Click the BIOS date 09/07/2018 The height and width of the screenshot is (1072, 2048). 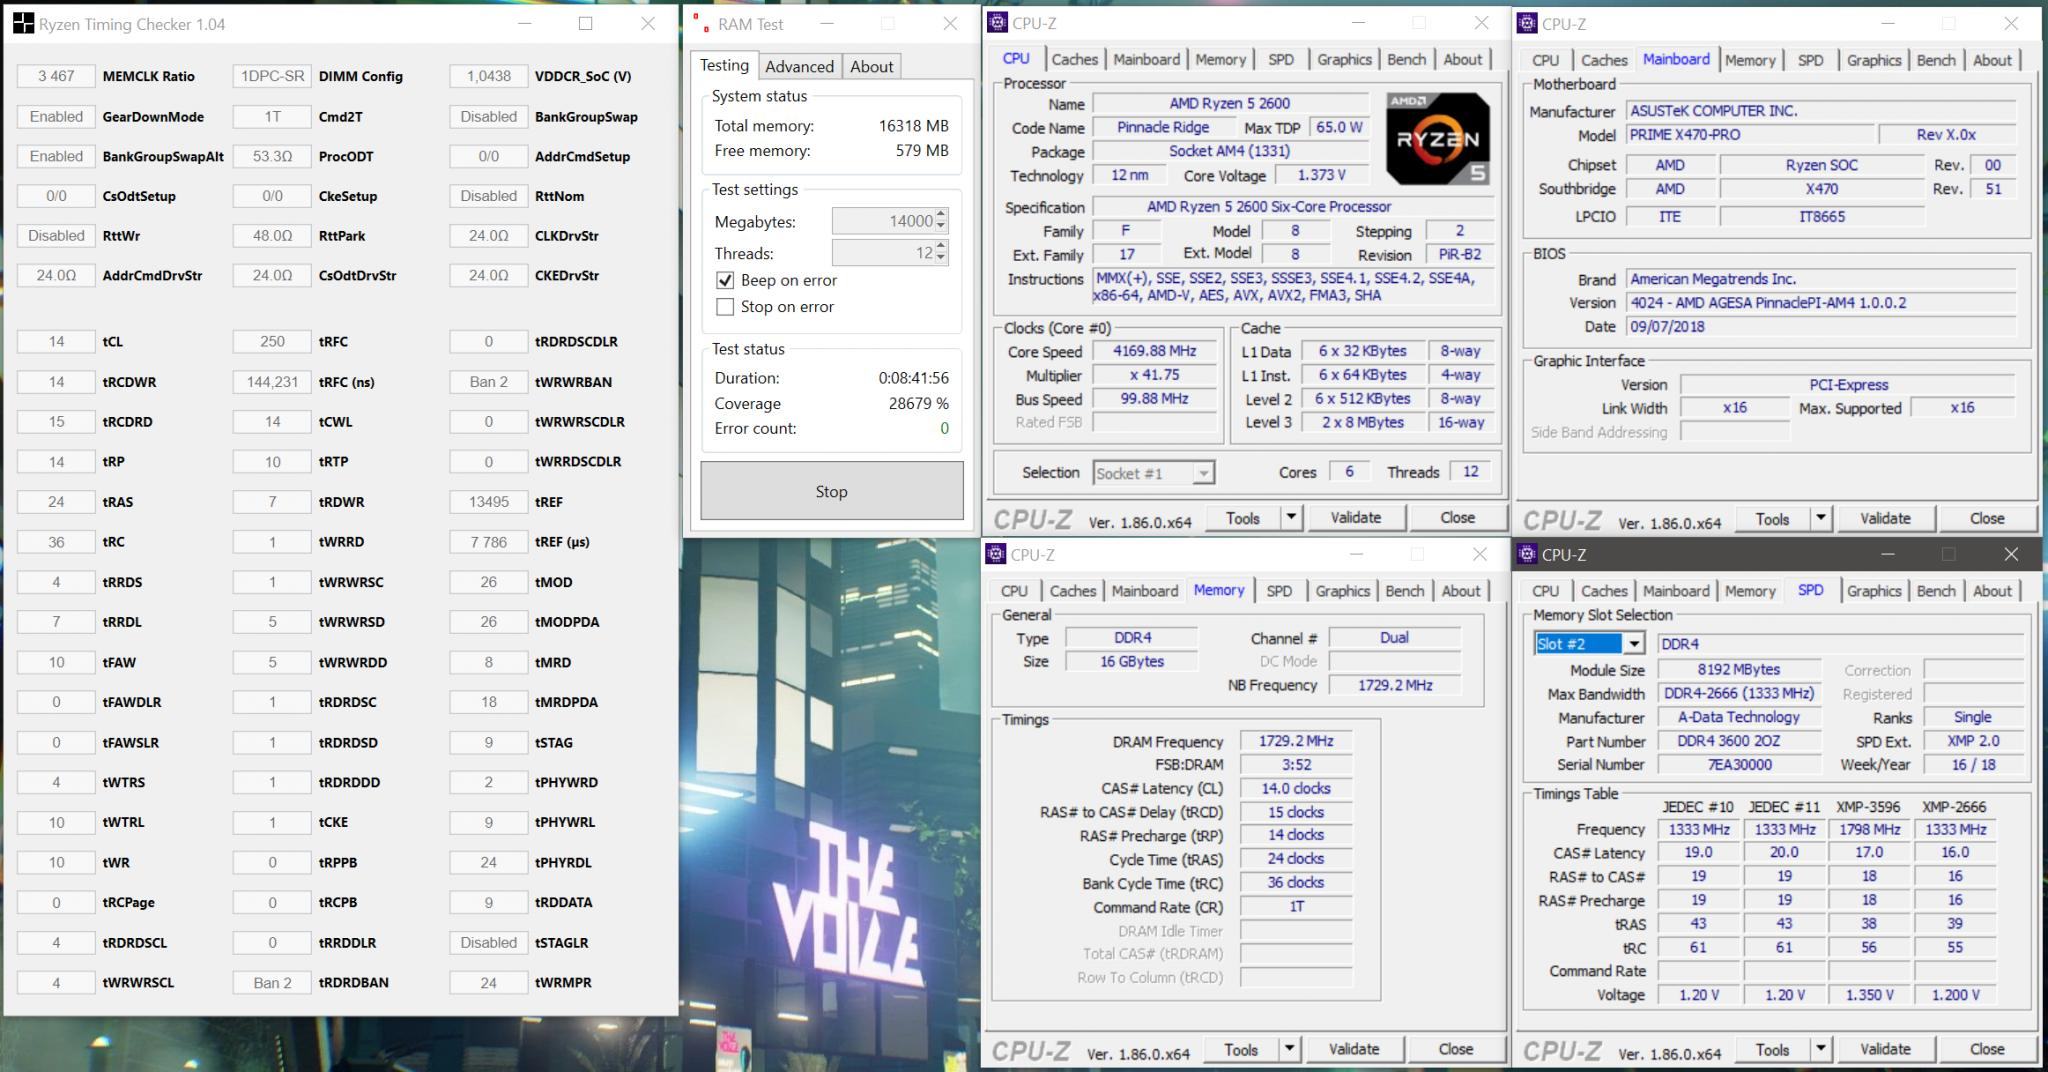[1820, 327]
